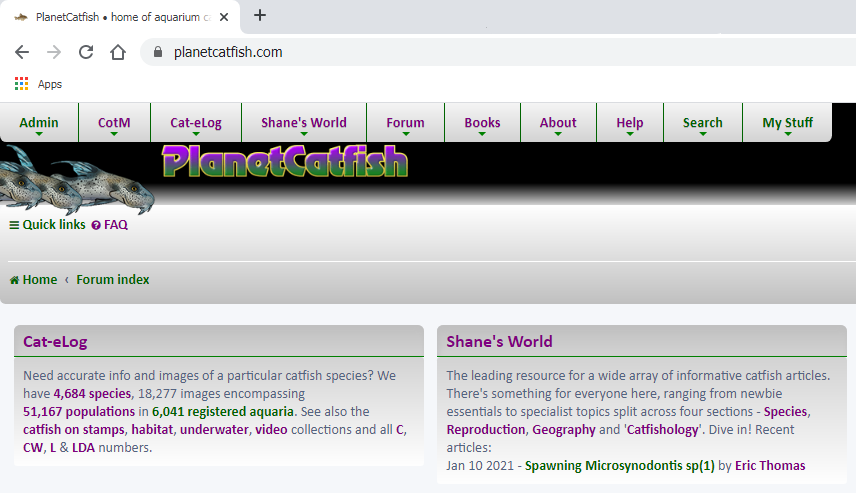
Task: Select the PlanetCatfish browser tab
Action: point(120,17)
